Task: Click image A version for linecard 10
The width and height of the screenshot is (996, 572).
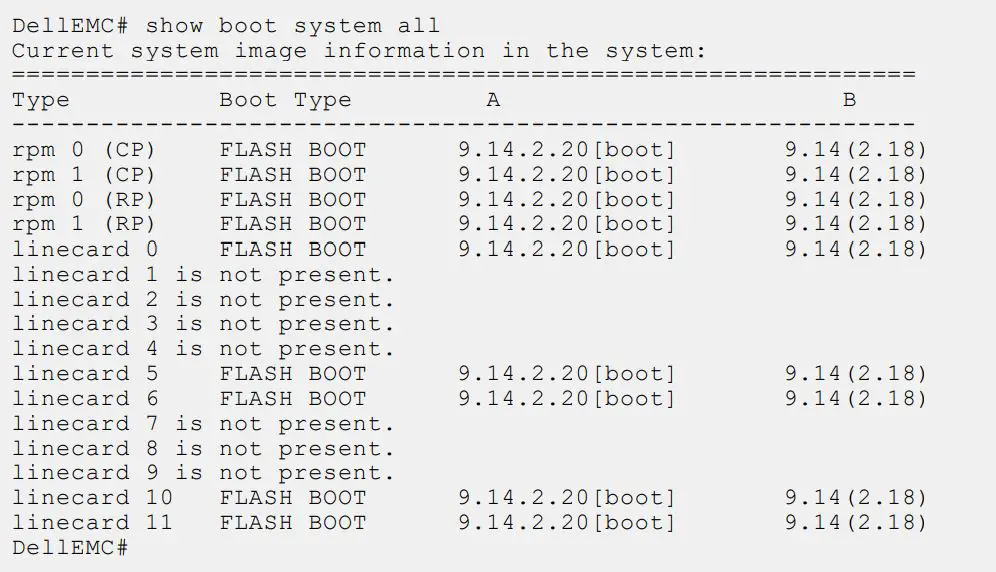Action: click(567, 498)
